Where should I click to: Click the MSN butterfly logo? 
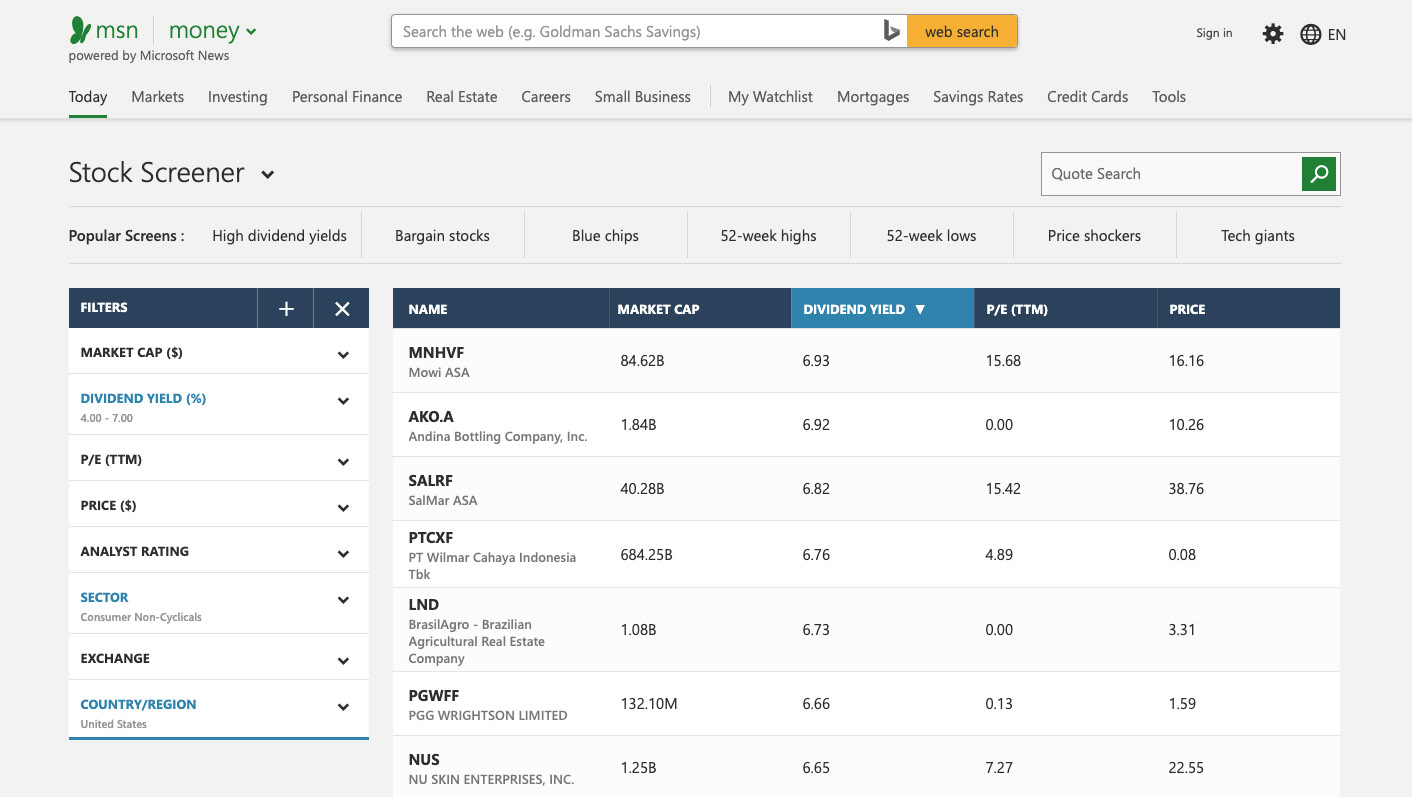[81, 31]
